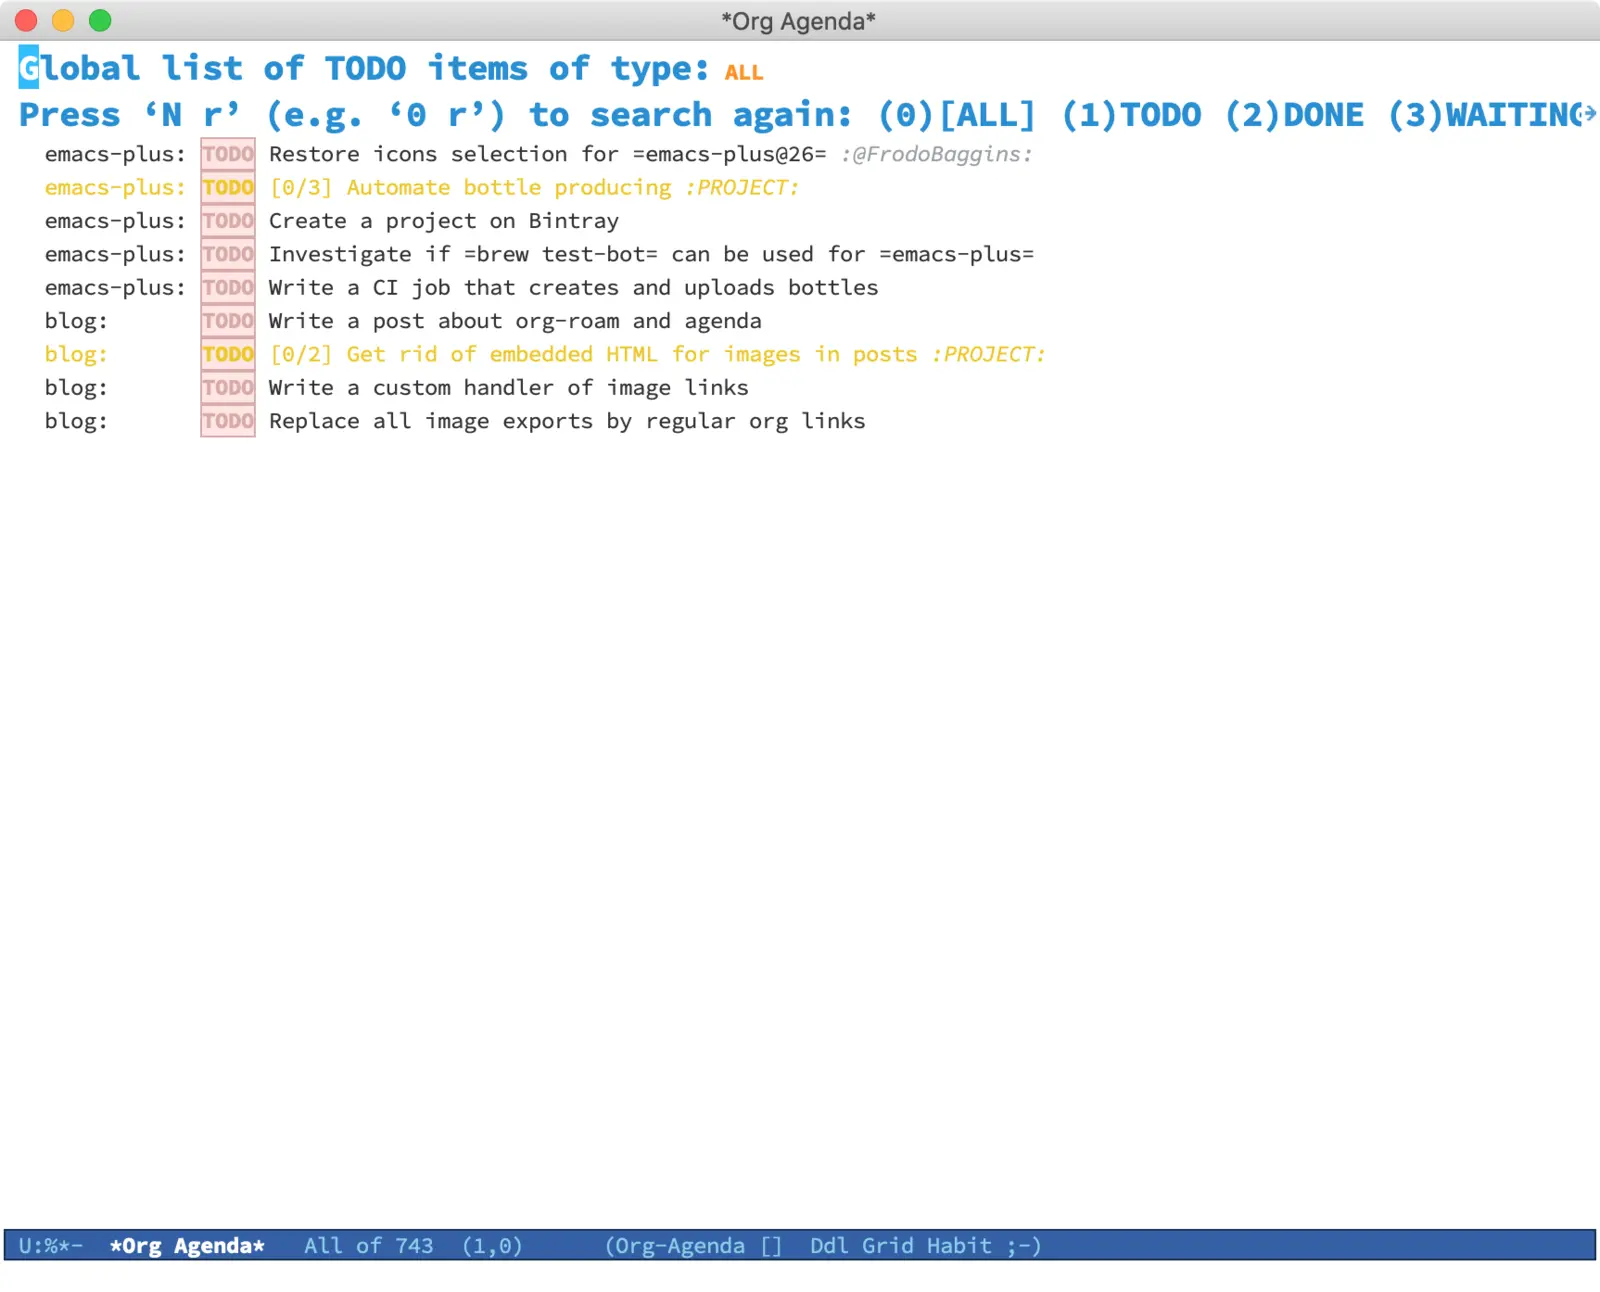Click the [0/3] progress cookie

point(301,188)
